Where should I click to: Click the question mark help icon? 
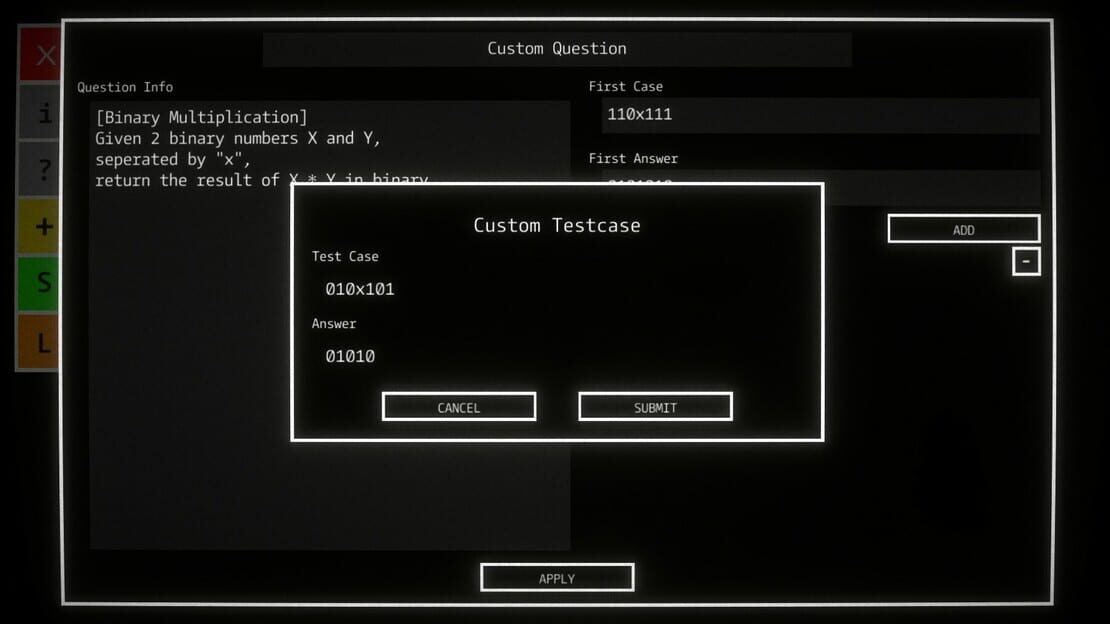[39, 169]
